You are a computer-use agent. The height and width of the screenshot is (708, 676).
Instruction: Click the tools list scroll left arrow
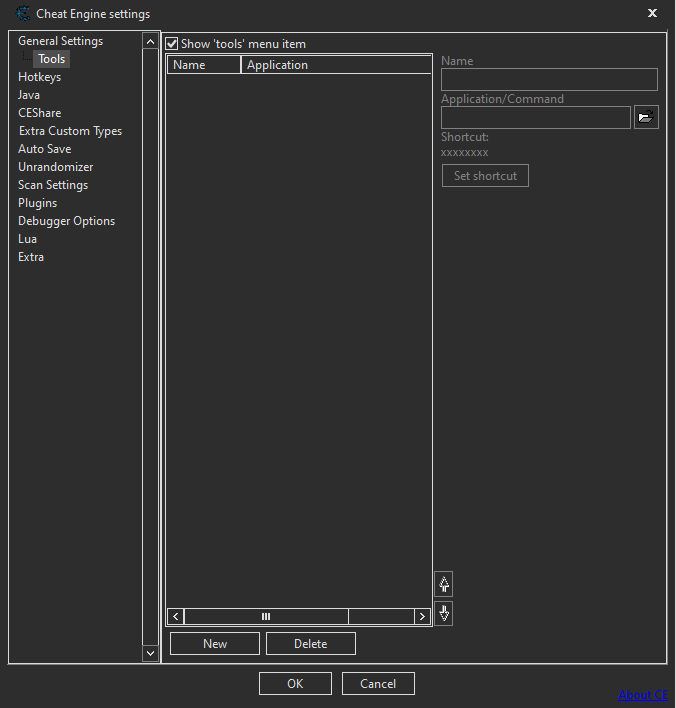tap(176, 616)
